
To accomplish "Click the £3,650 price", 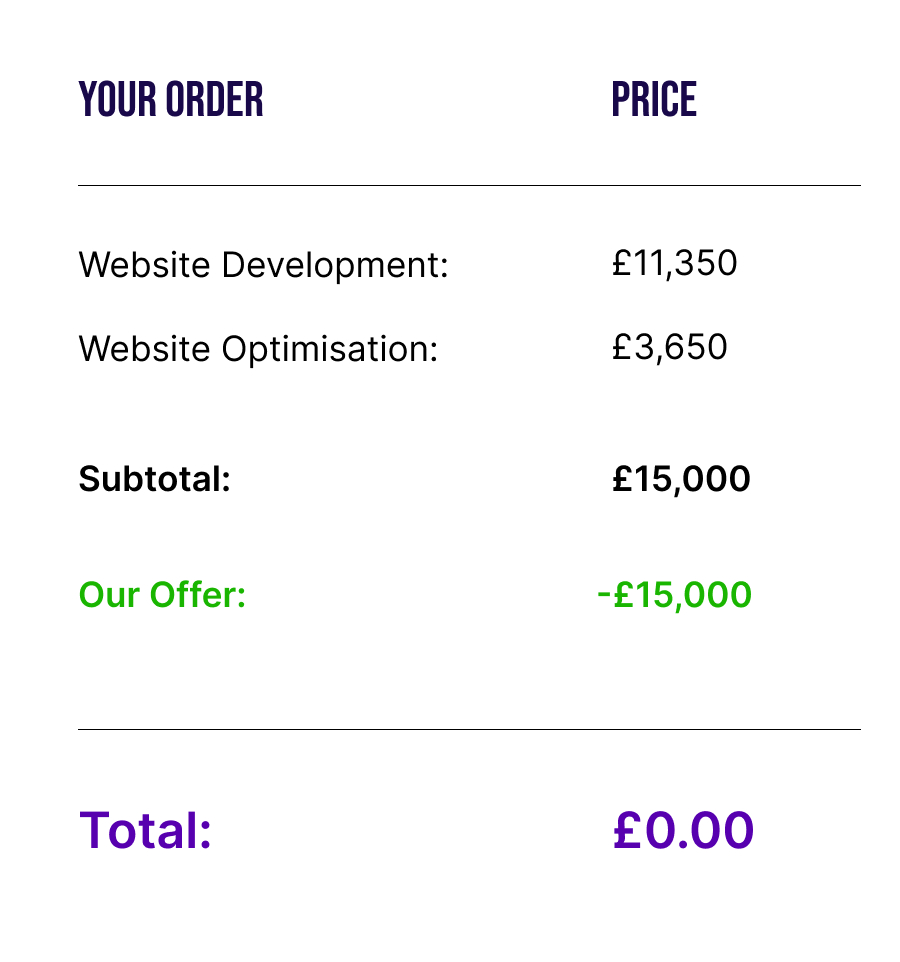I will tap(669, 347).
